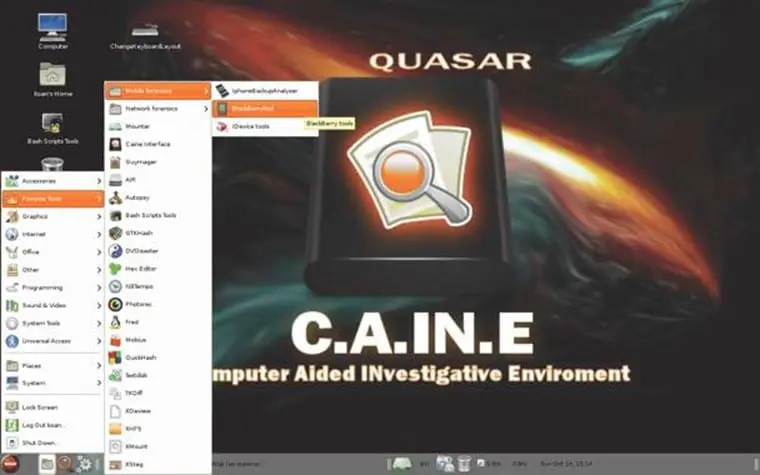Open the Computer desktop icon
760x475 pixels.
53,28
